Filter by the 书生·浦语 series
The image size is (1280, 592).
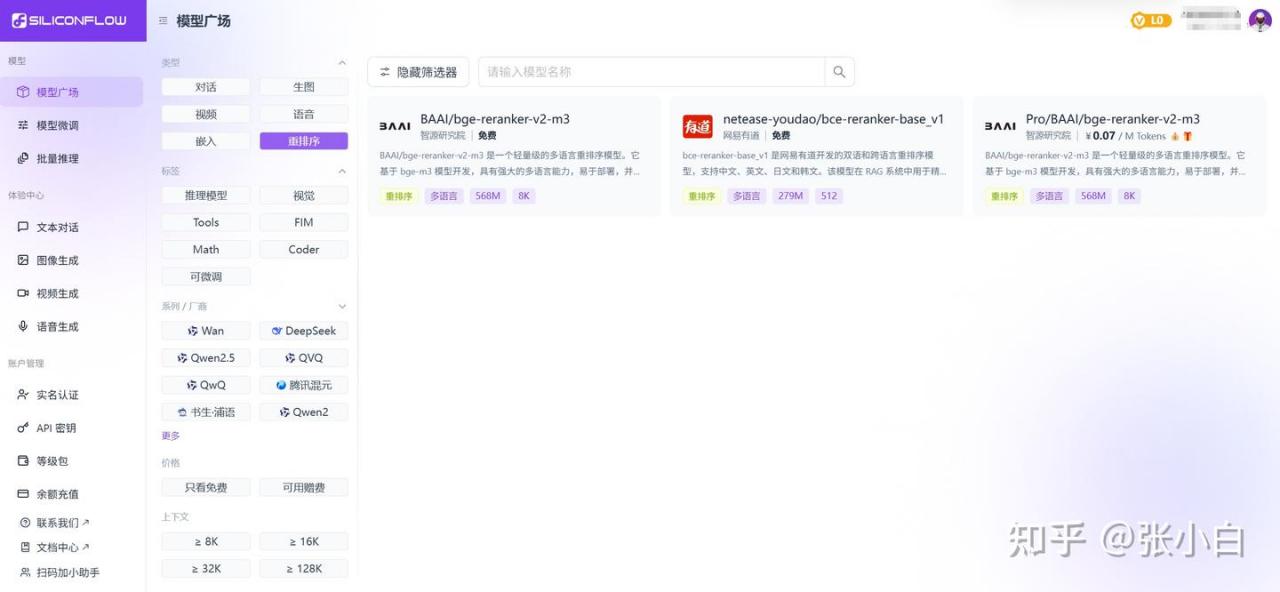pos(206,412)
